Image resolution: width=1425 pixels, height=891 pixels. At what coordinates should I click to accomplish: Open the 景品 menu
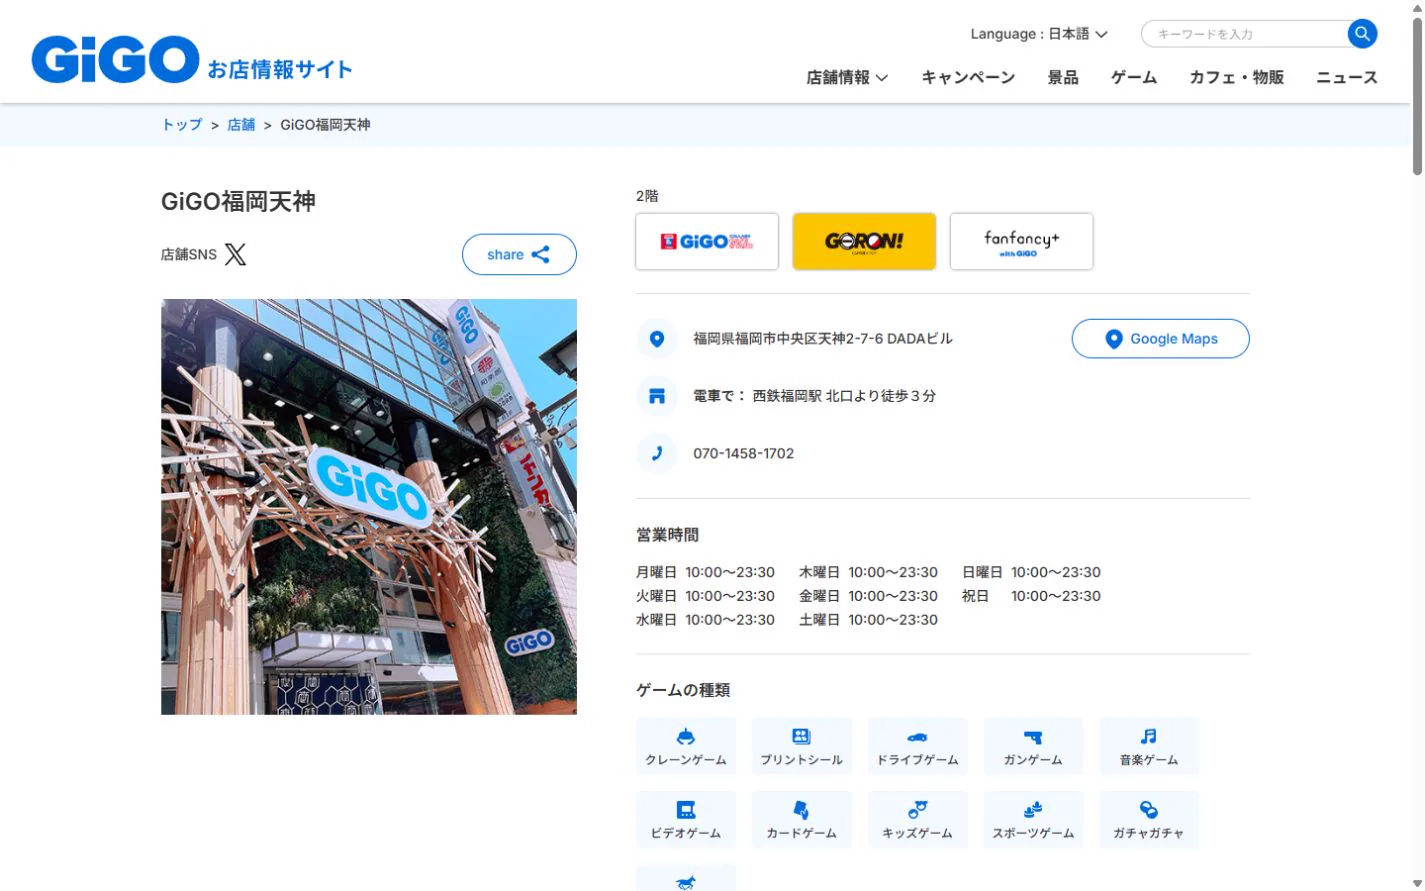1063,77
